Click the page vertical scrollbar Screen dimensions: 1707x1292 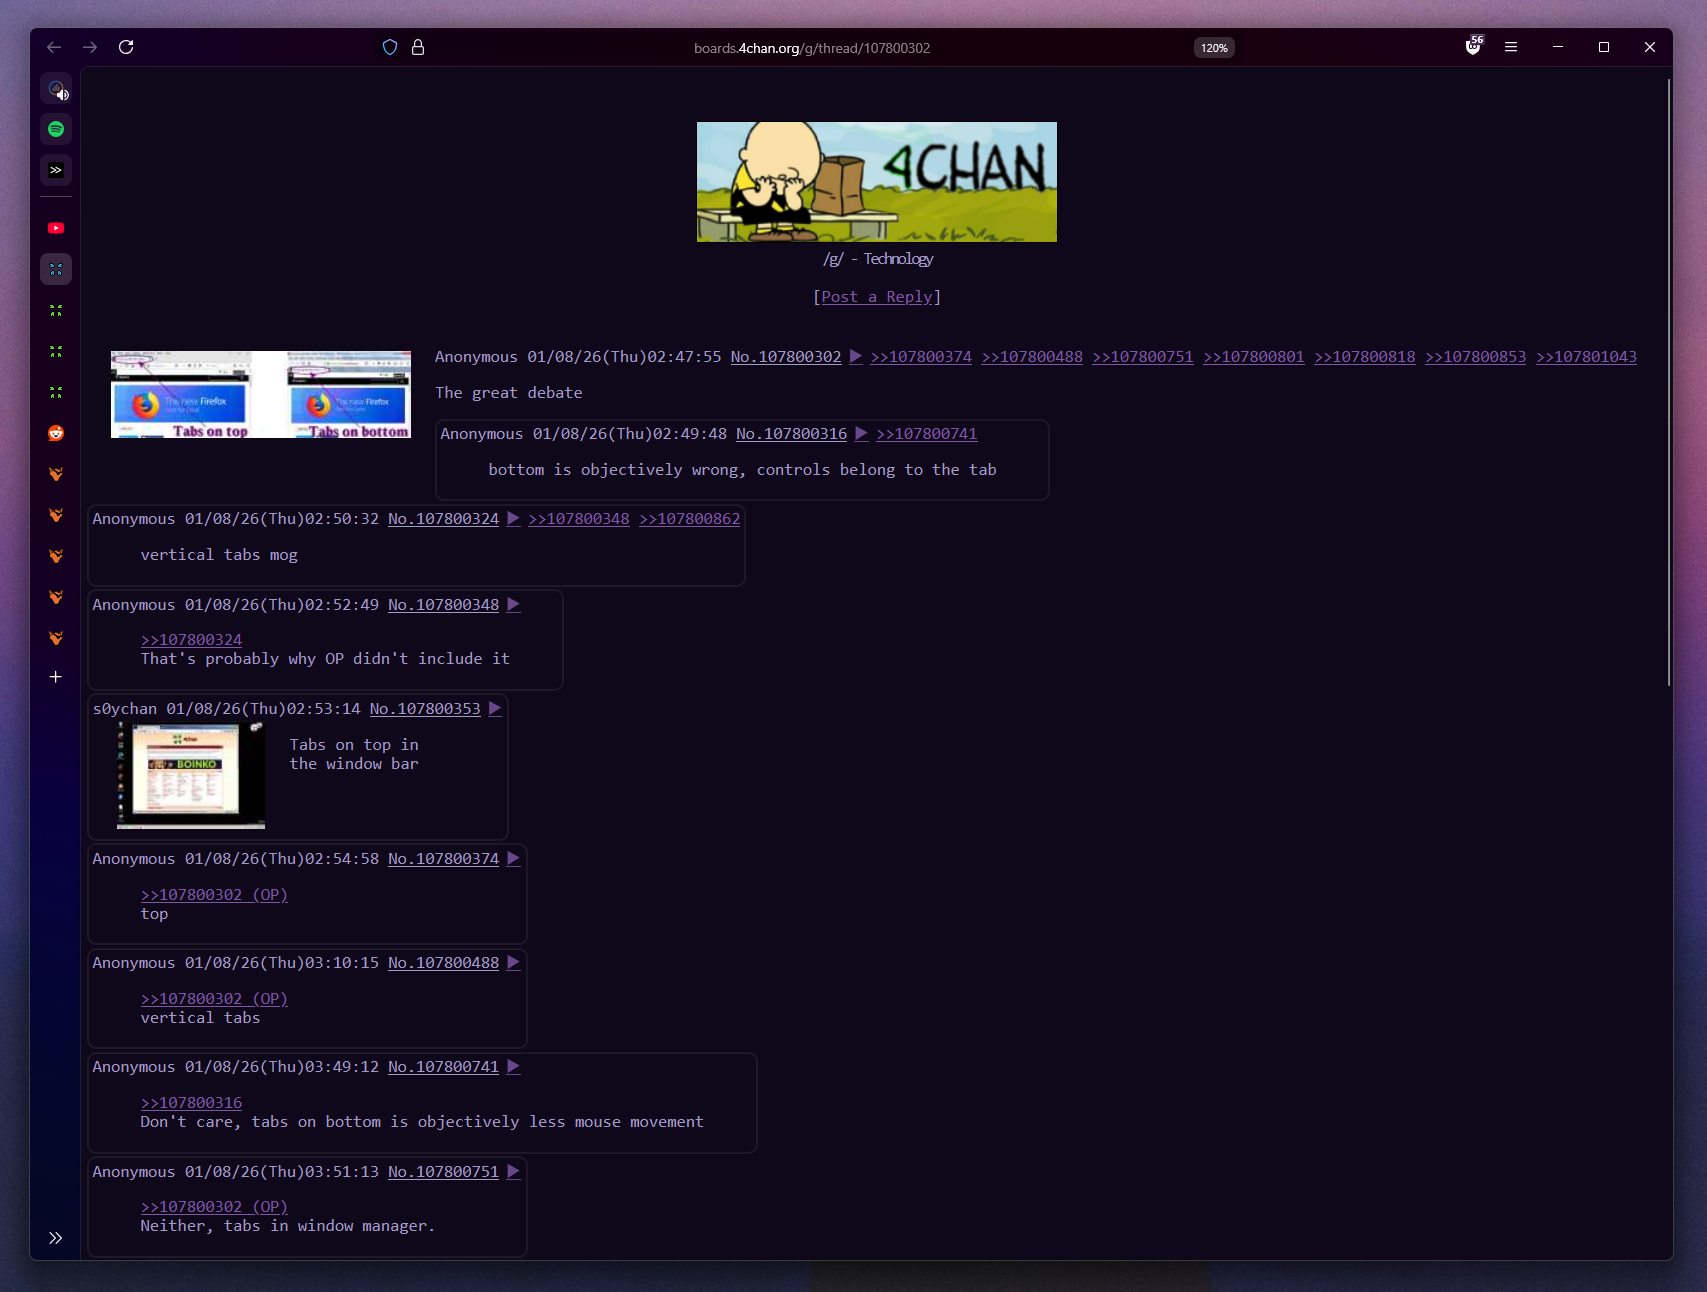1669,382
